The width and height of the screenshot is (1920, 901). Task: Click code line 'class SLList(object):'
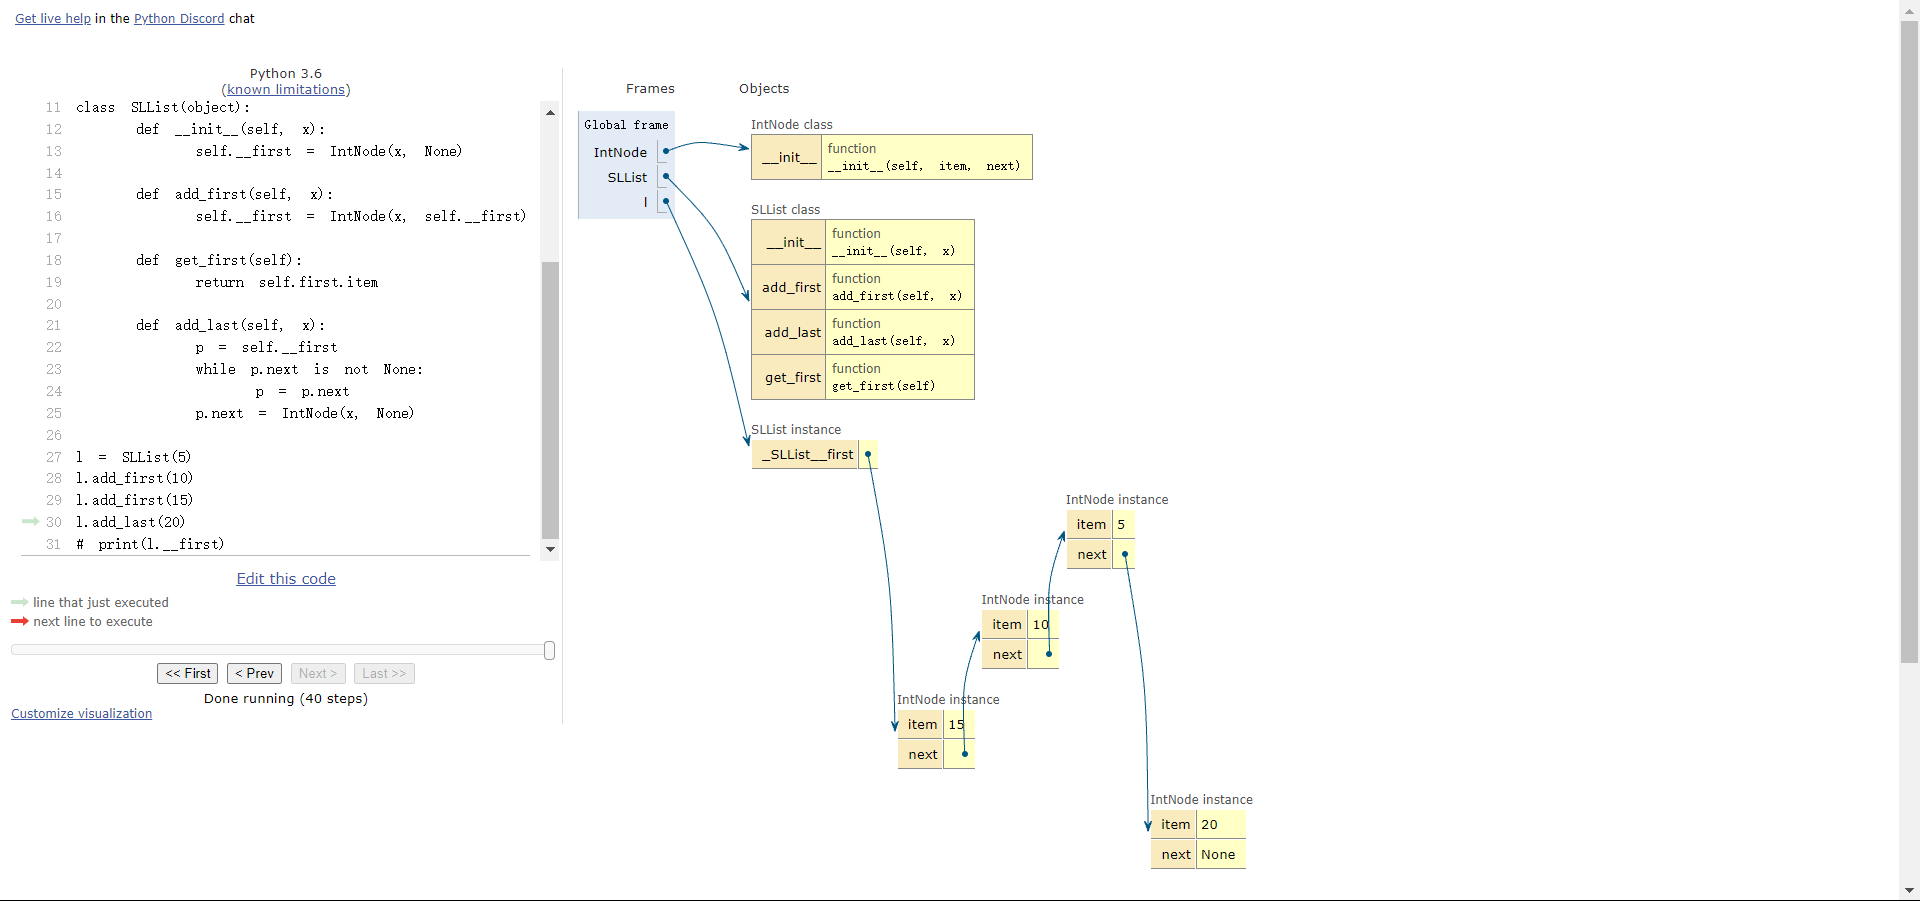click(x=163, y=107)
